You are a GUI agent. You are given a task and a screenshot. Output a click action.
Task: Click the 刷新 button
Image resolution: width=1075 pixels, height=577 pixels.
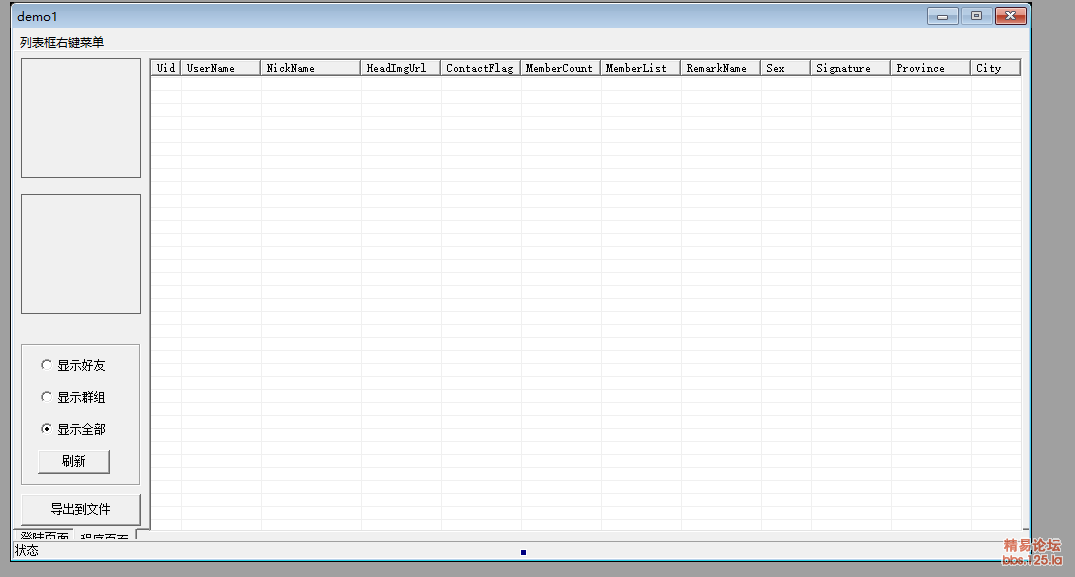tap(73, 461)
